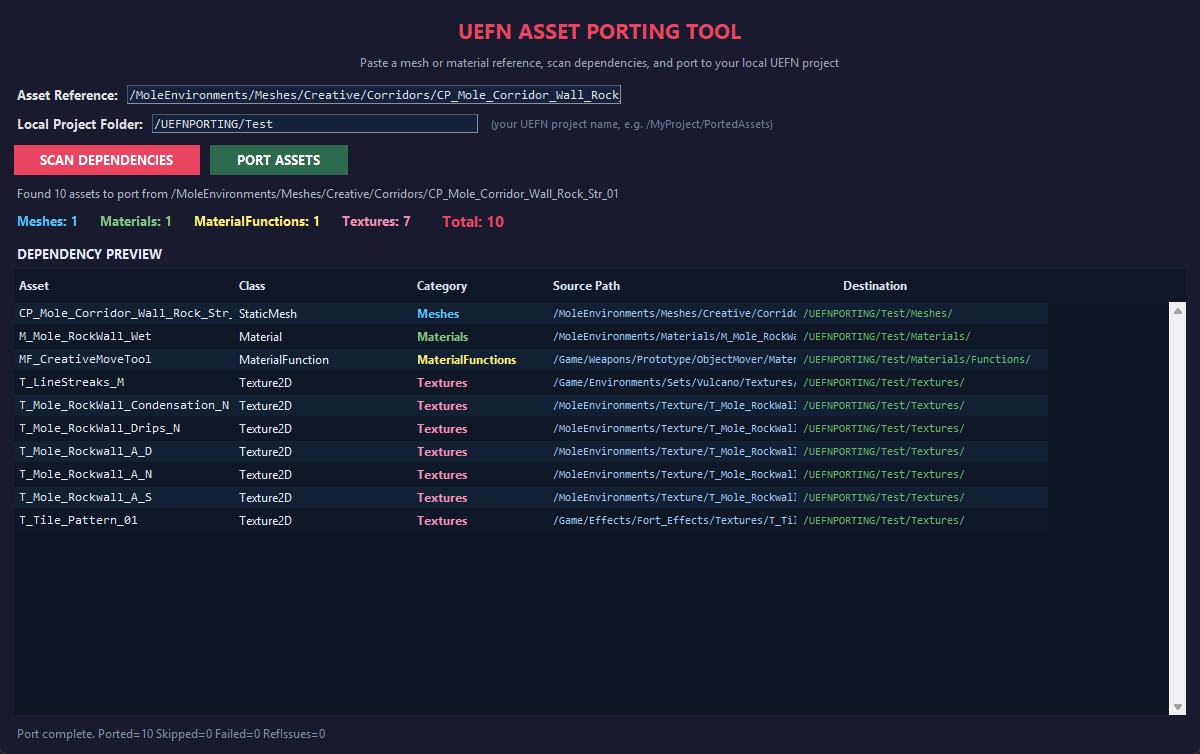Click the MaterialFunctions category cell
1200x754 pixels.
click(x=467, y=359)
